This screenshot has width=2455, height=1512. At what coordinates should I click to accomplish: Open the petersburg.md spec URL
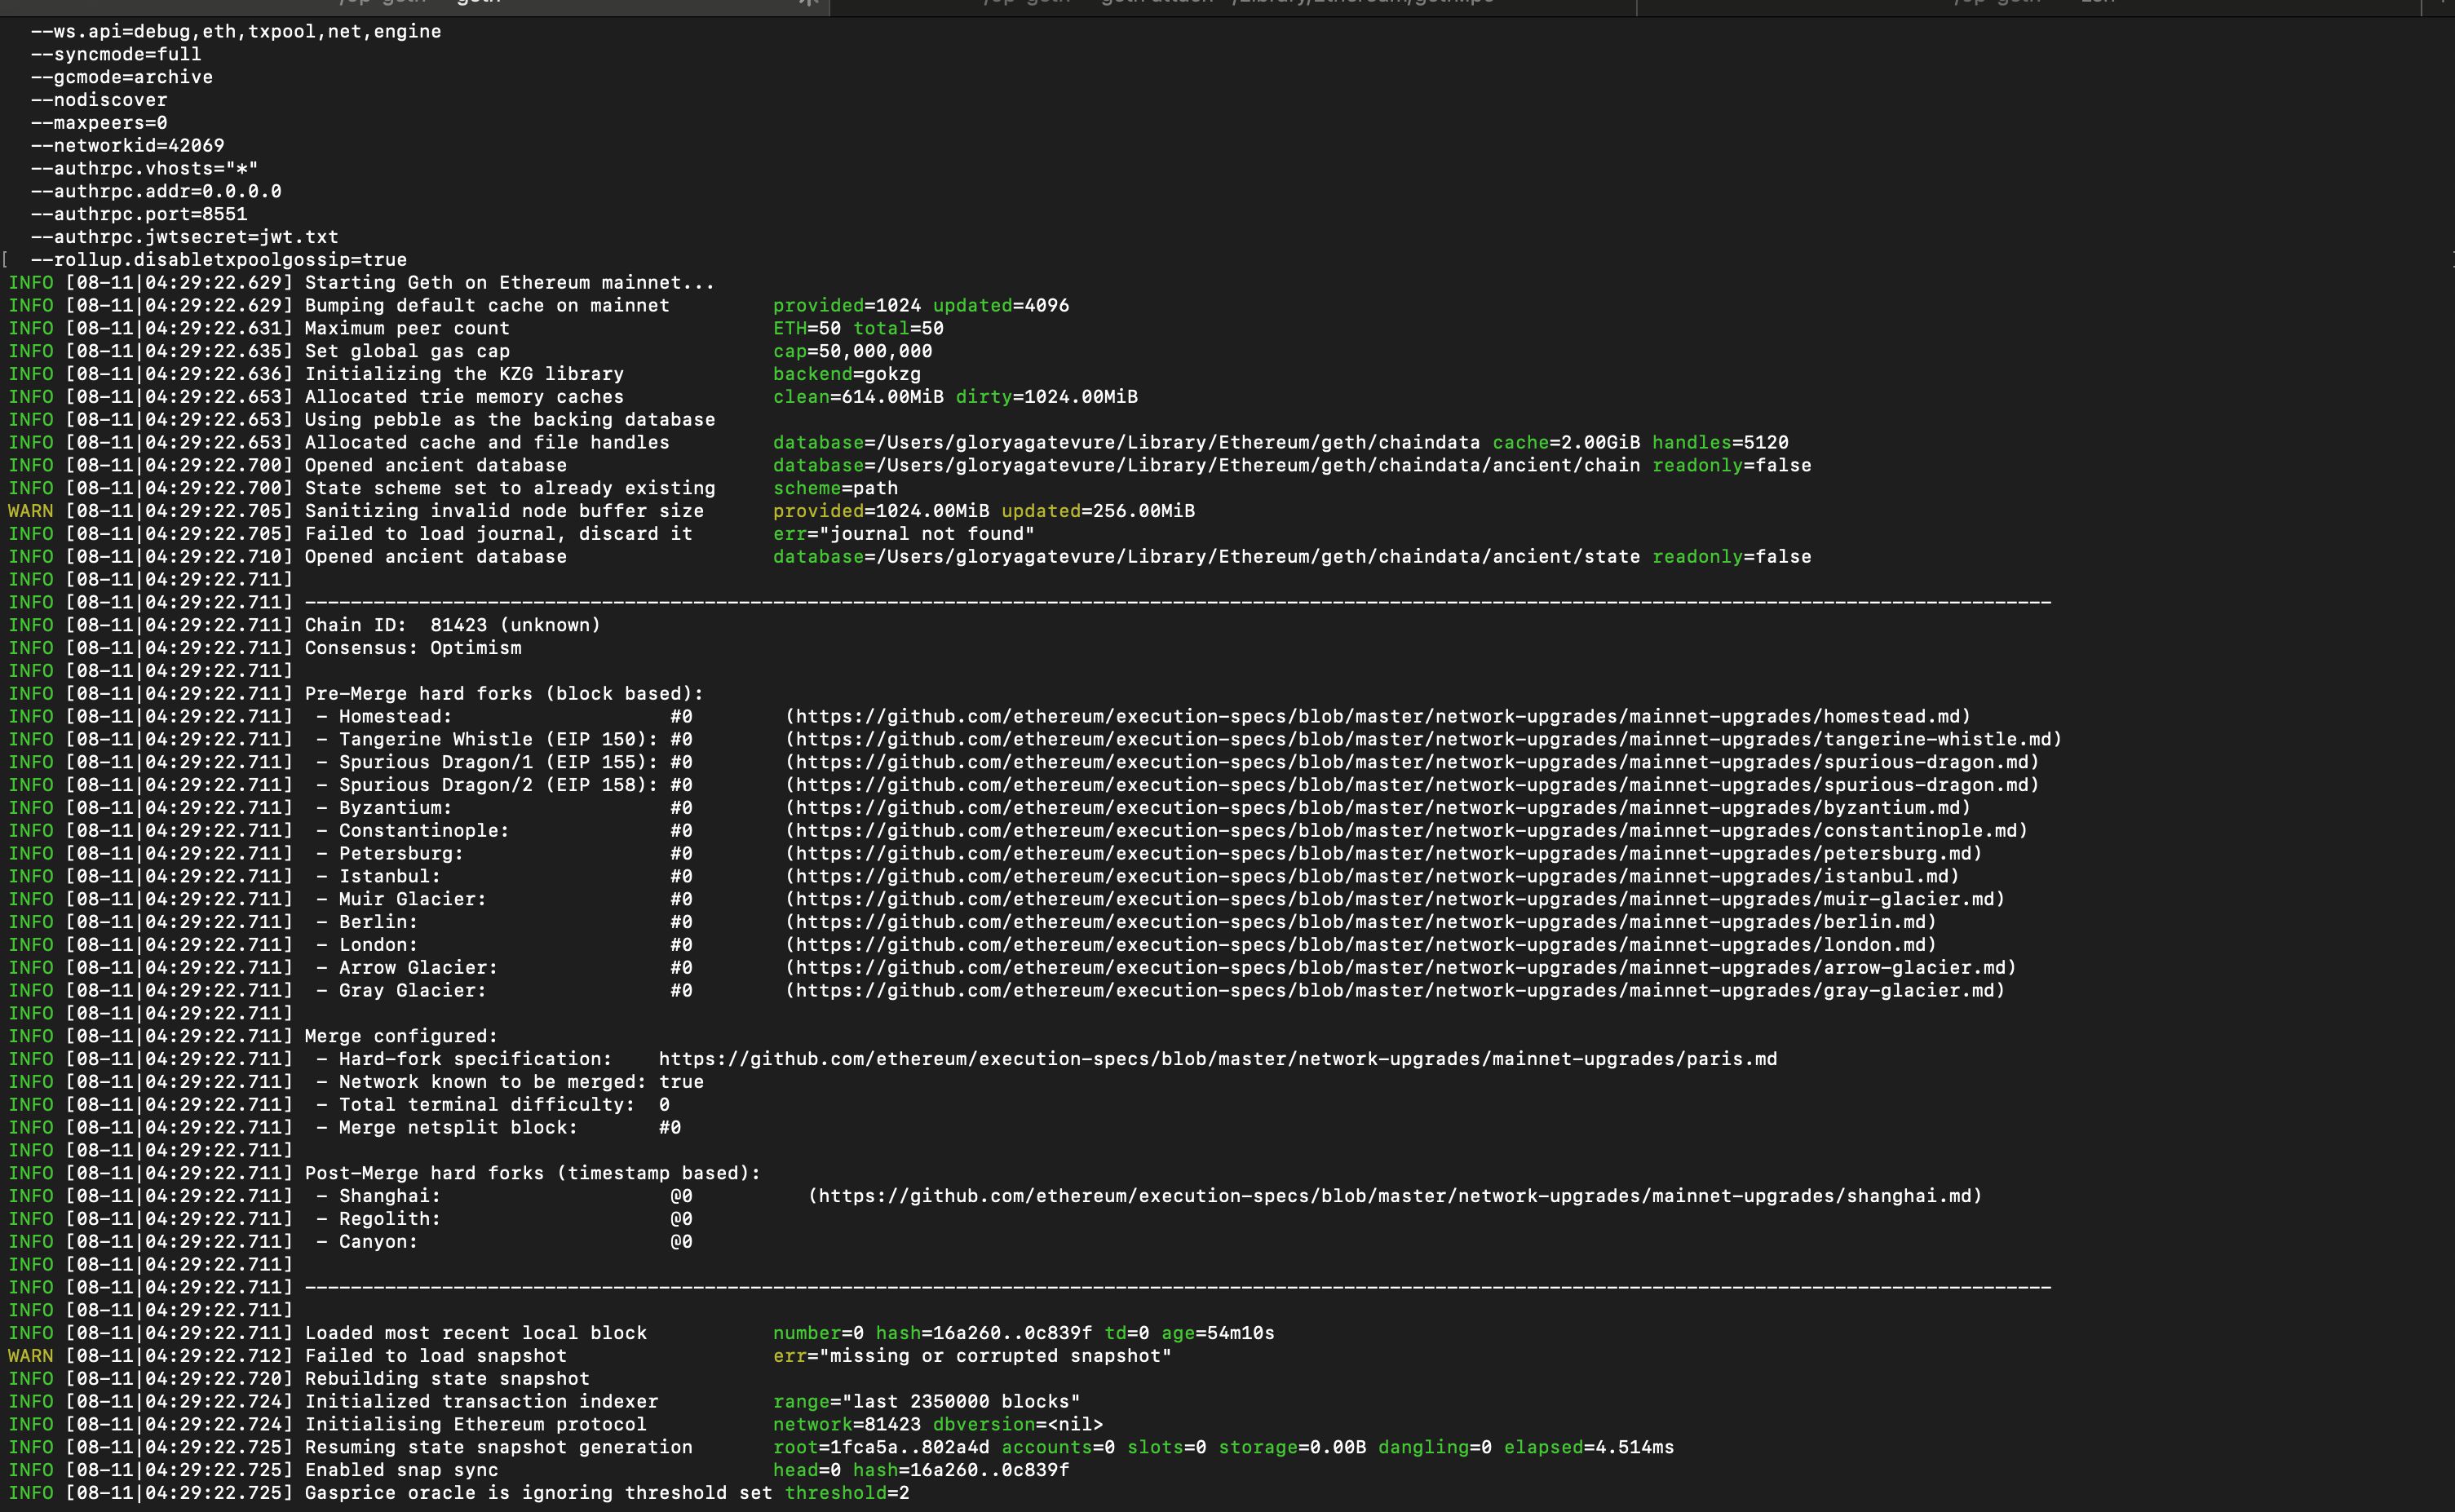(x=1384, y=853)
